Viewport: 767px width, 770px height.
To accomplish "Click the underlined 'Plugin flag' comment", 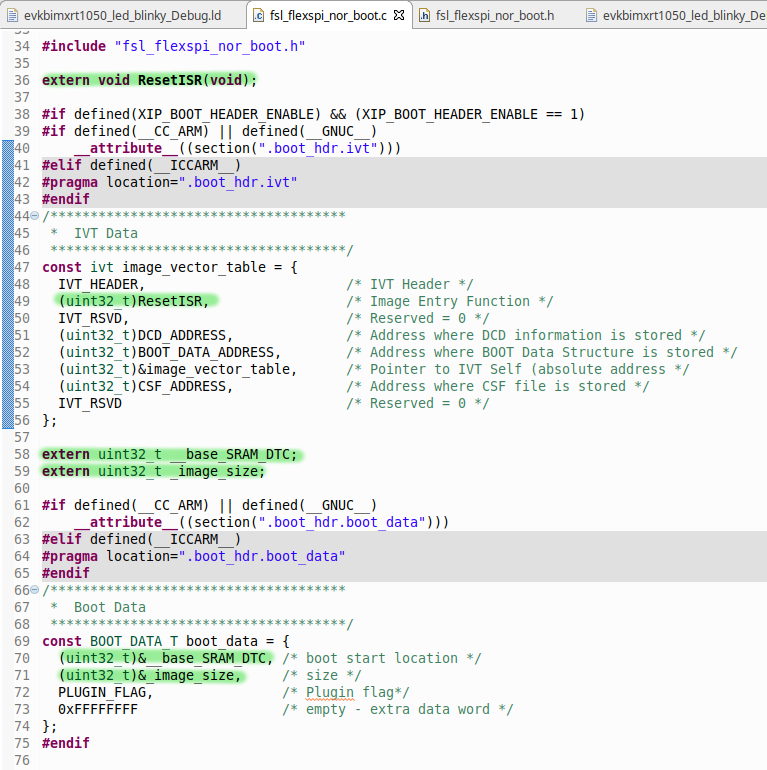I will [x=346, y=692].
